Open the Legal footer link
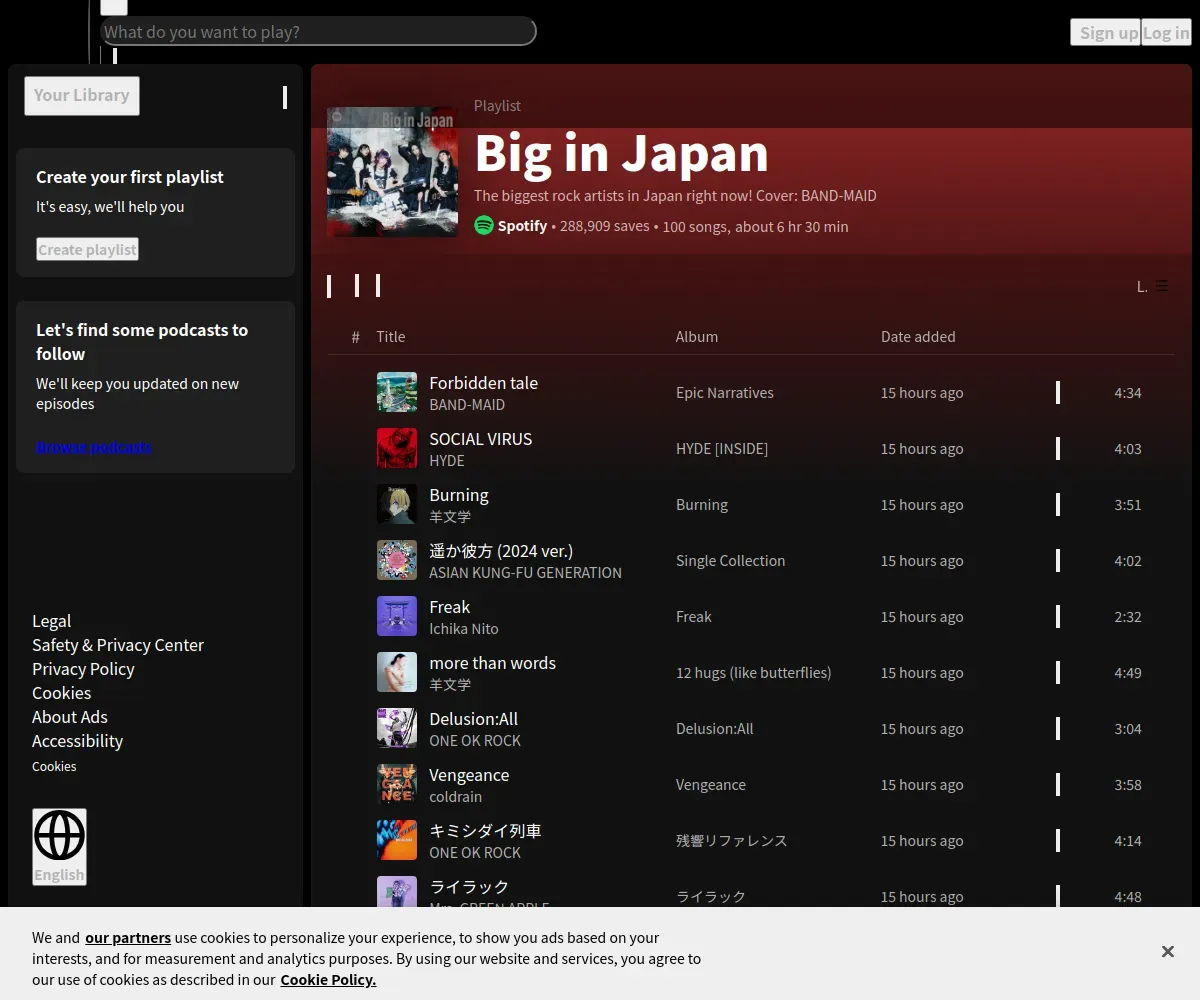The height and width of the screenshot is (1000, 1200). point(52,621)
